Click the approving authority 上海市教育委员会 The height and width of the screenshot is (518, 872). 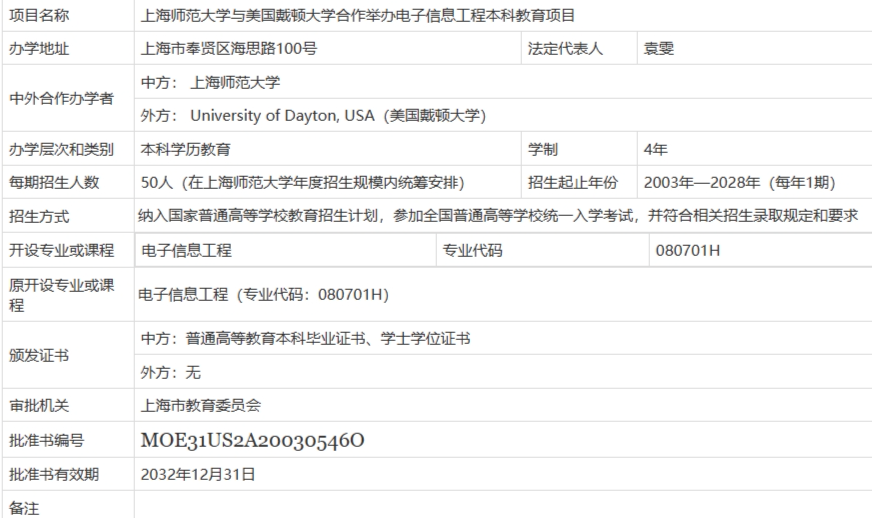tap(201, 406)
